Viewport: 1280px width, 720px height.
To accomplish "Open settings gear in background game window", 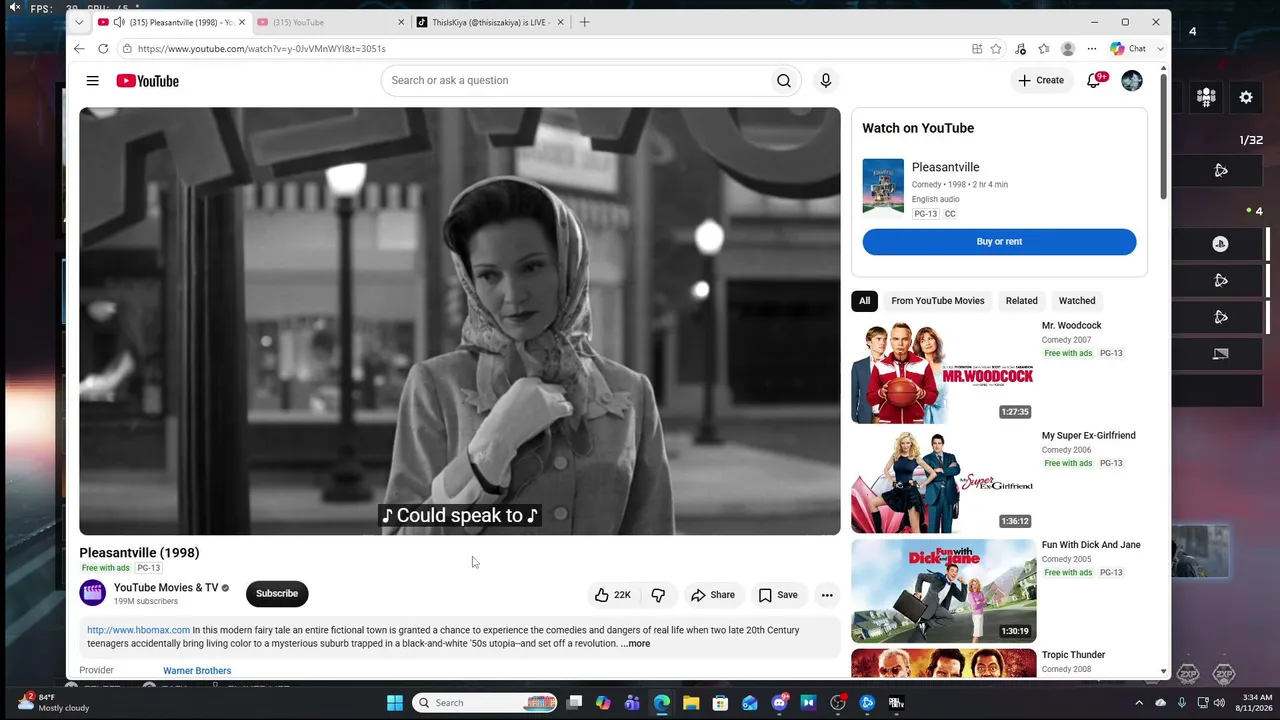I will pyautogui.click(x=1246, y=97).
